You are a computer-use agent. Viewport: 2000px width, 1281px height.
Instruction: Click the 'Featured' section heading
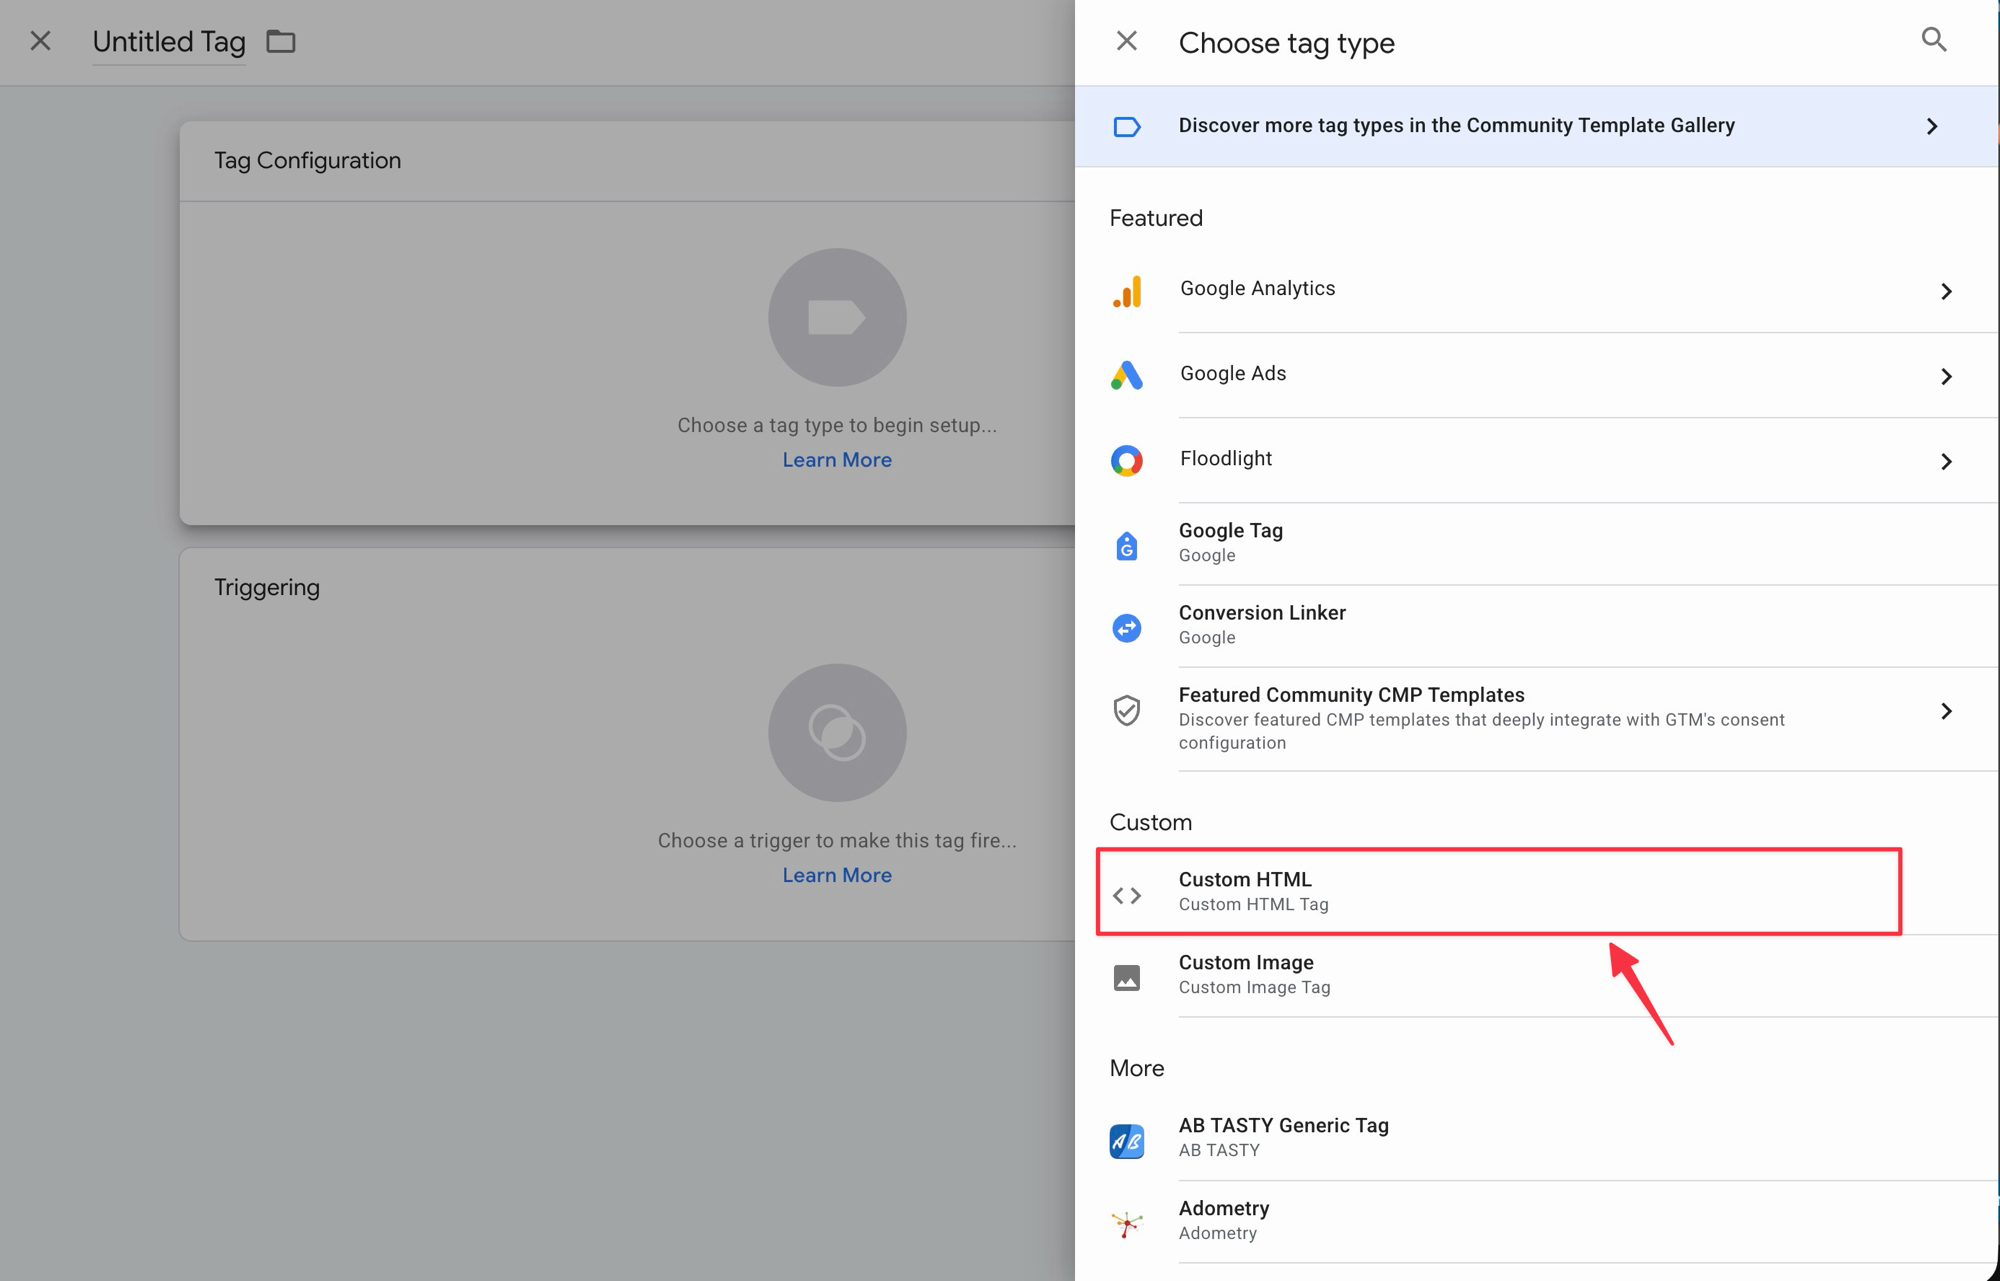[1156, 218]
